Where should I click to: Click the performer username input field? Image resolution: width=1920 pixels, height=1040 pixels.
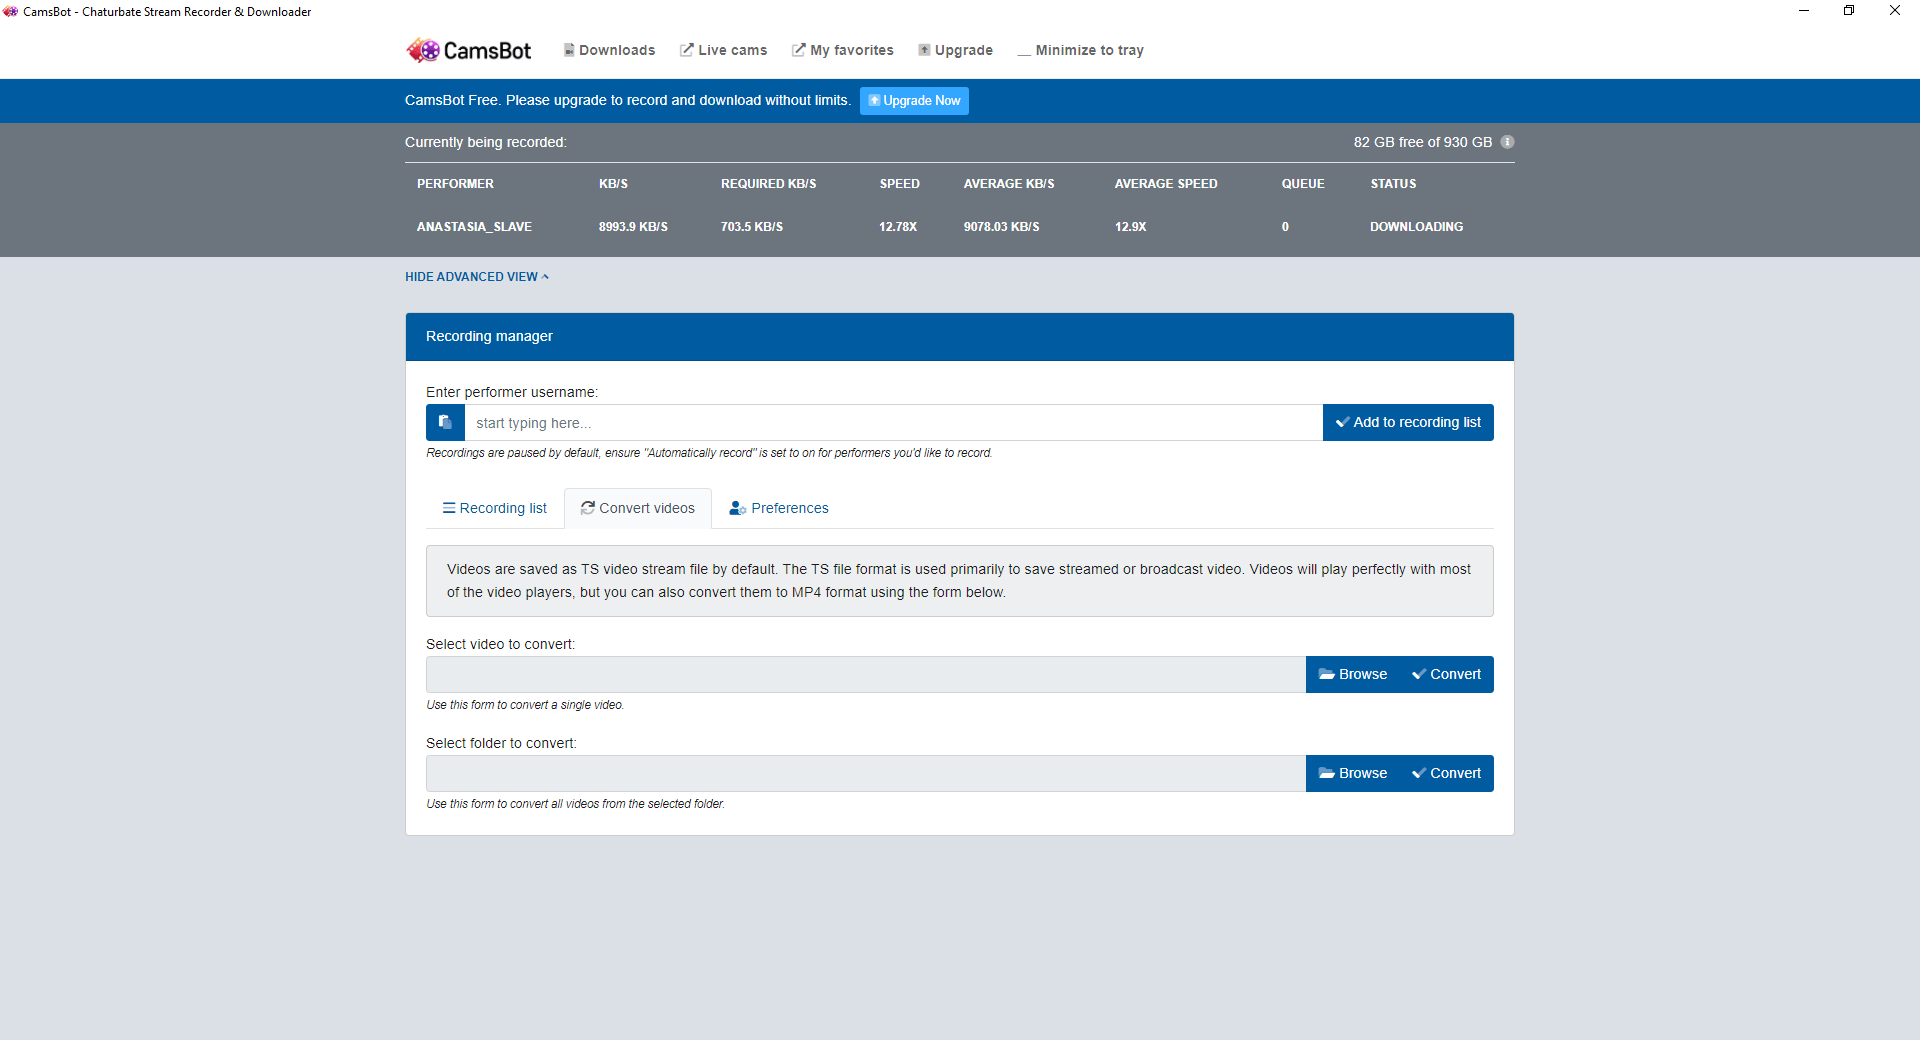click(893, 422)
